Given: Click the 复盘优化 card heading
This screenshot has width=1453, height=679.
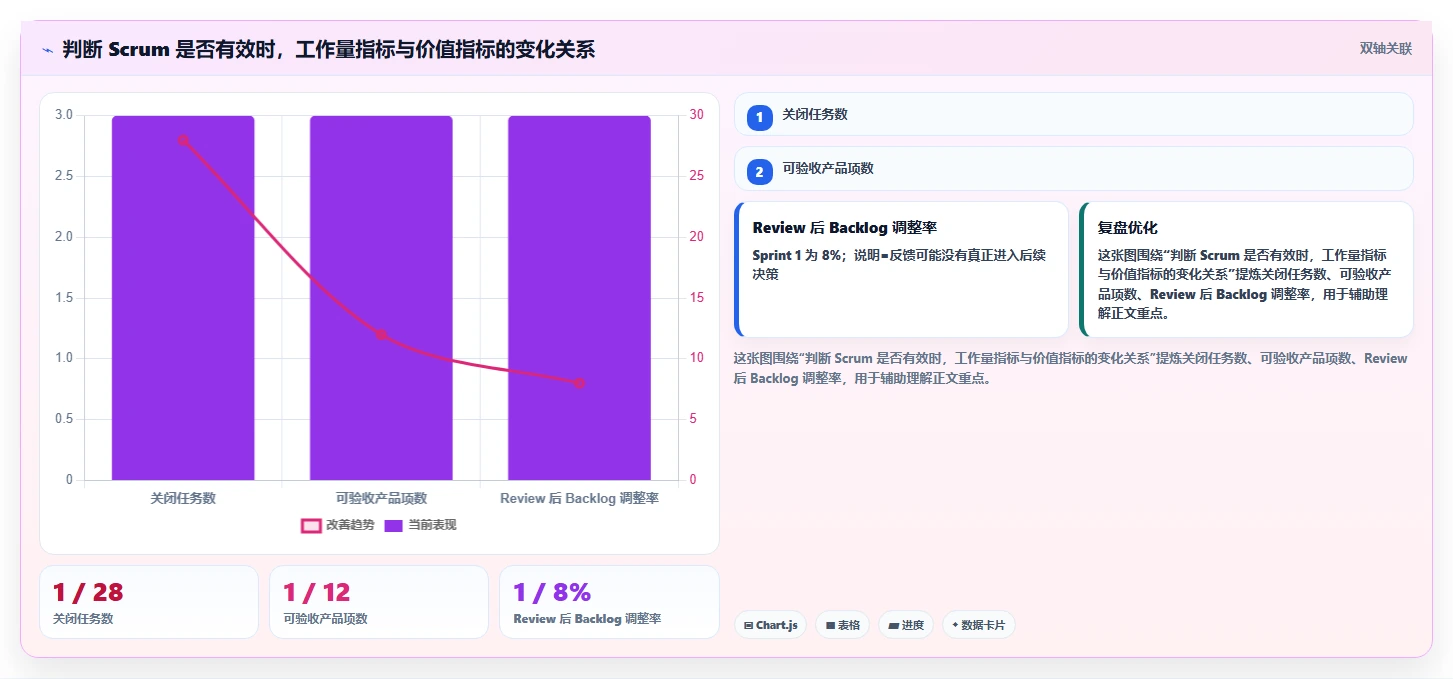Looking at the screenshot, I should (1127, 228).
